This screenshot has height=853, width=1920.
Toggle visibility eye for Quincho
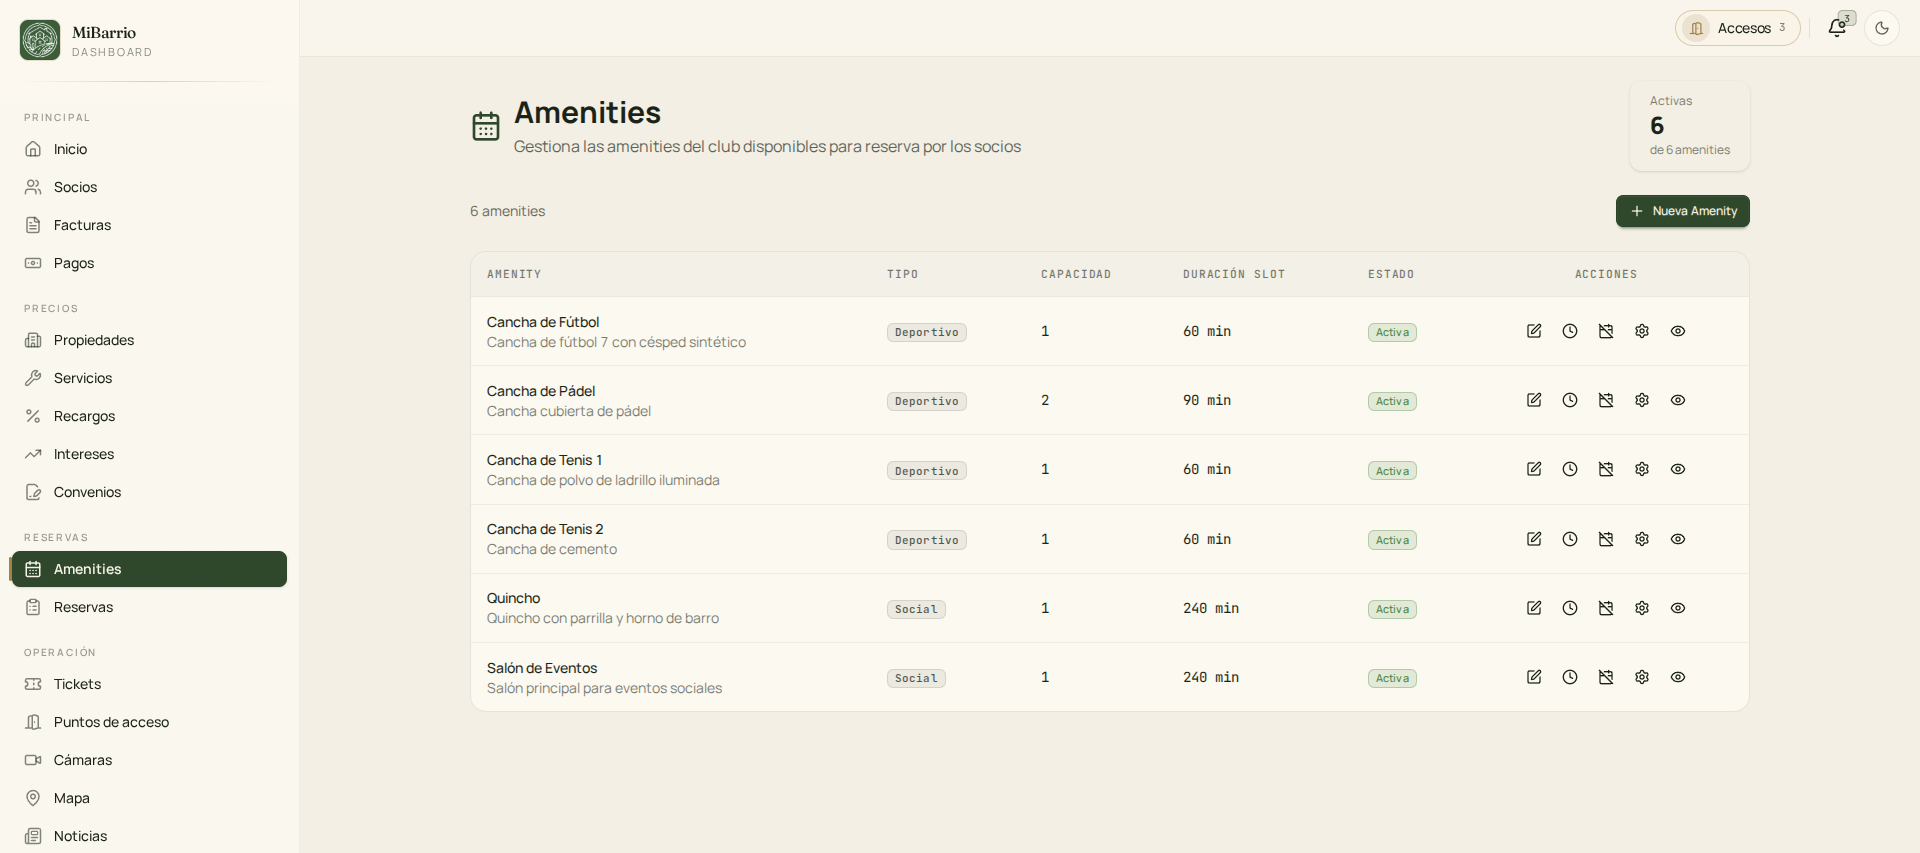tap(1678, 608)
